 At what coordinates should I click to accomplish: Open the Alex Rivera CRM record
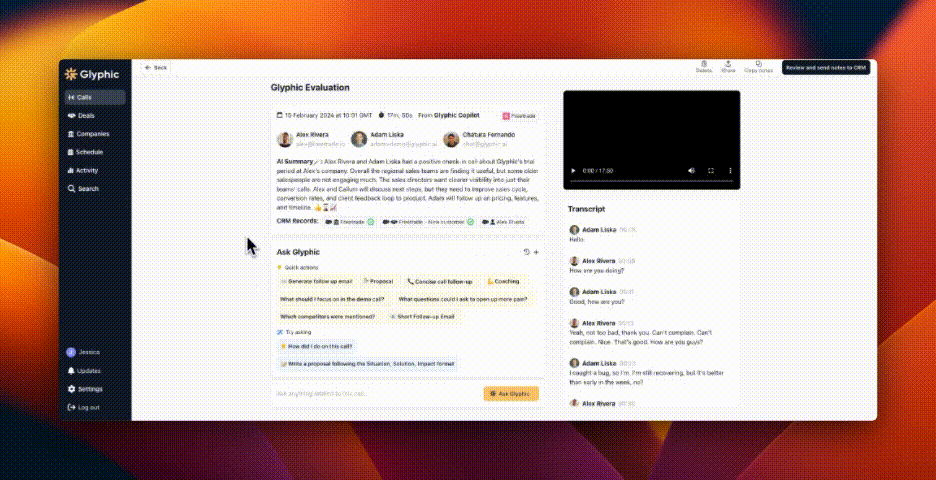[504, 222]
